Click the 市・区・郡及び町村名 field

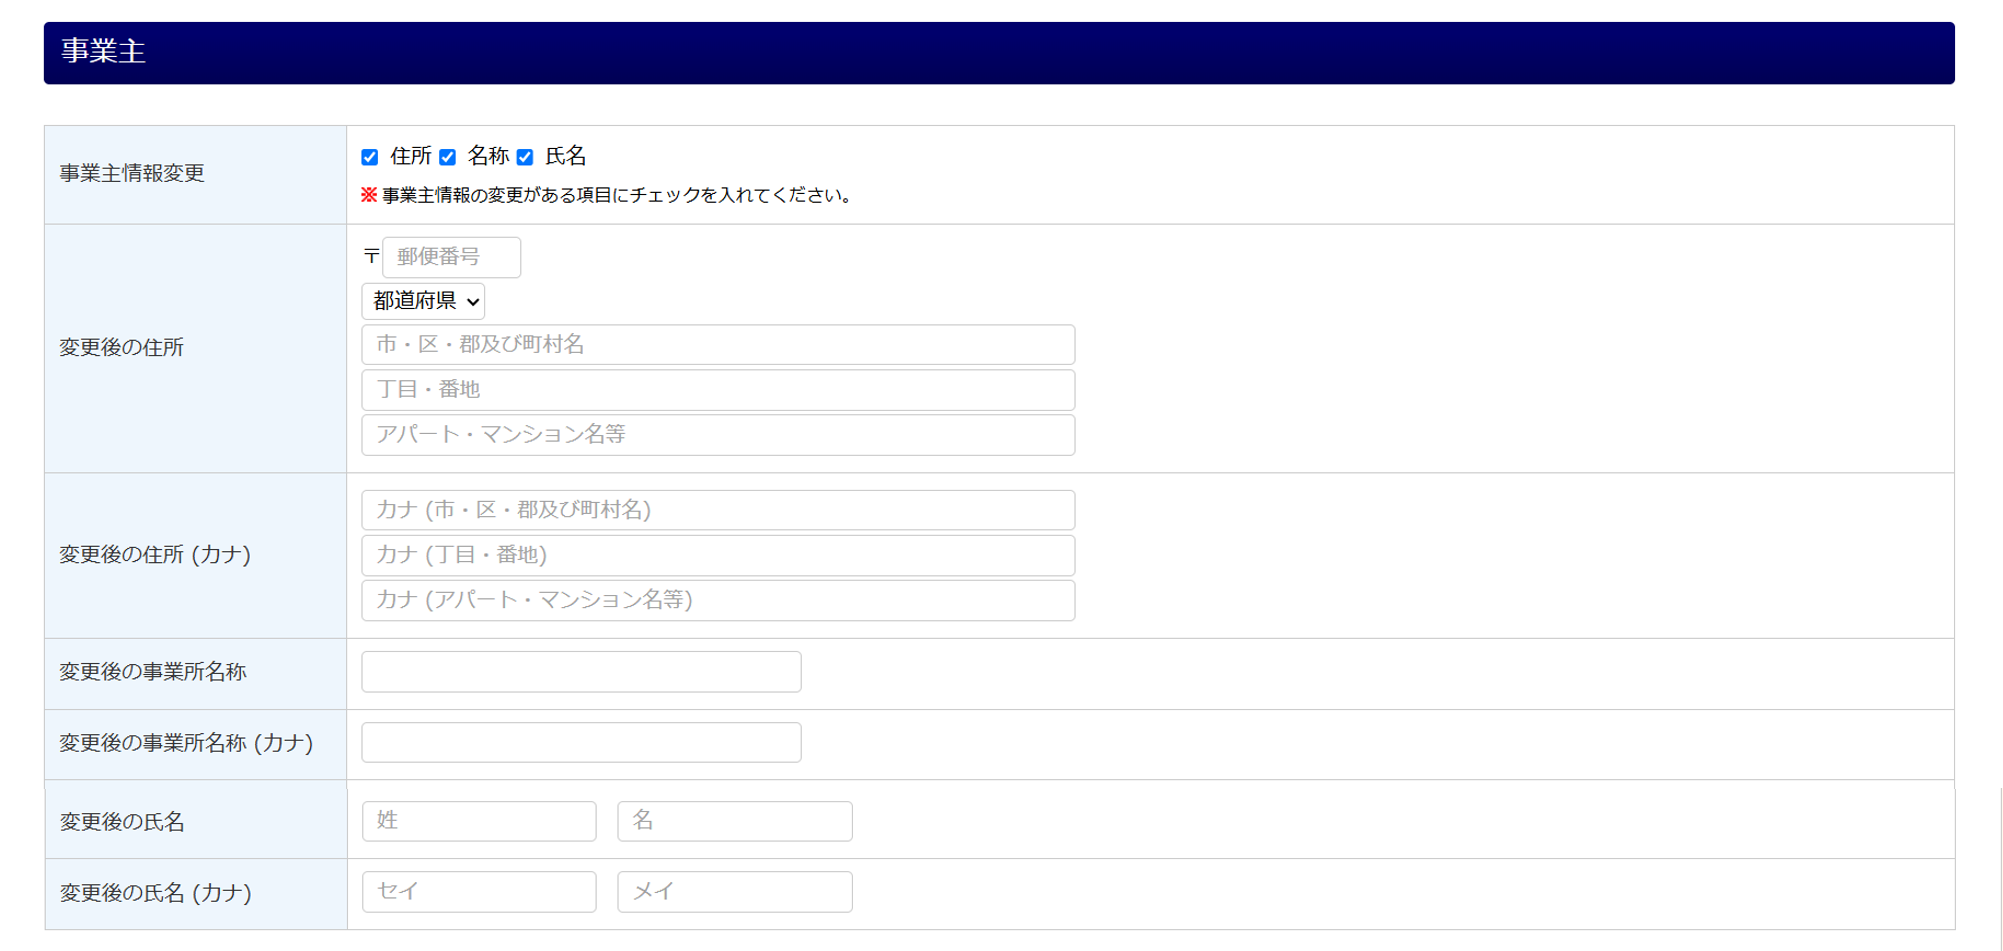click(x=718, y=344)
